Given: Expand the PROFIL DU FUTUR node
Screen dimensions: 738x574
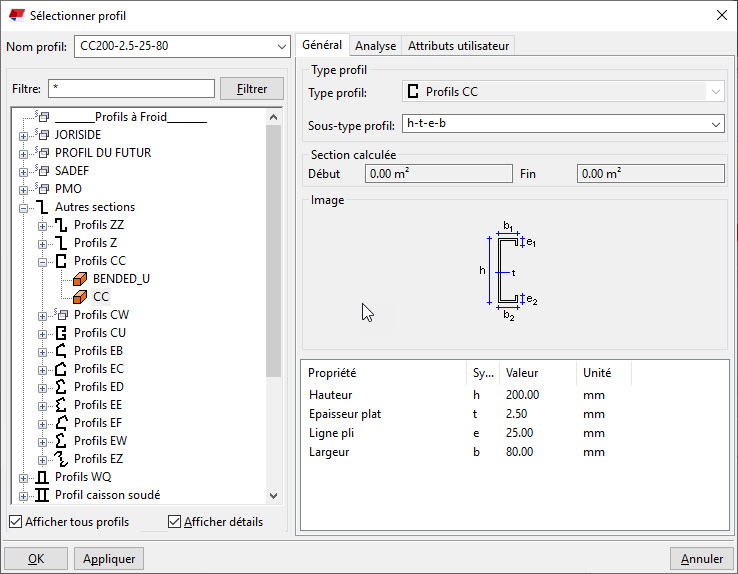Looking at the screenshot, I should (x=23, y=154).
